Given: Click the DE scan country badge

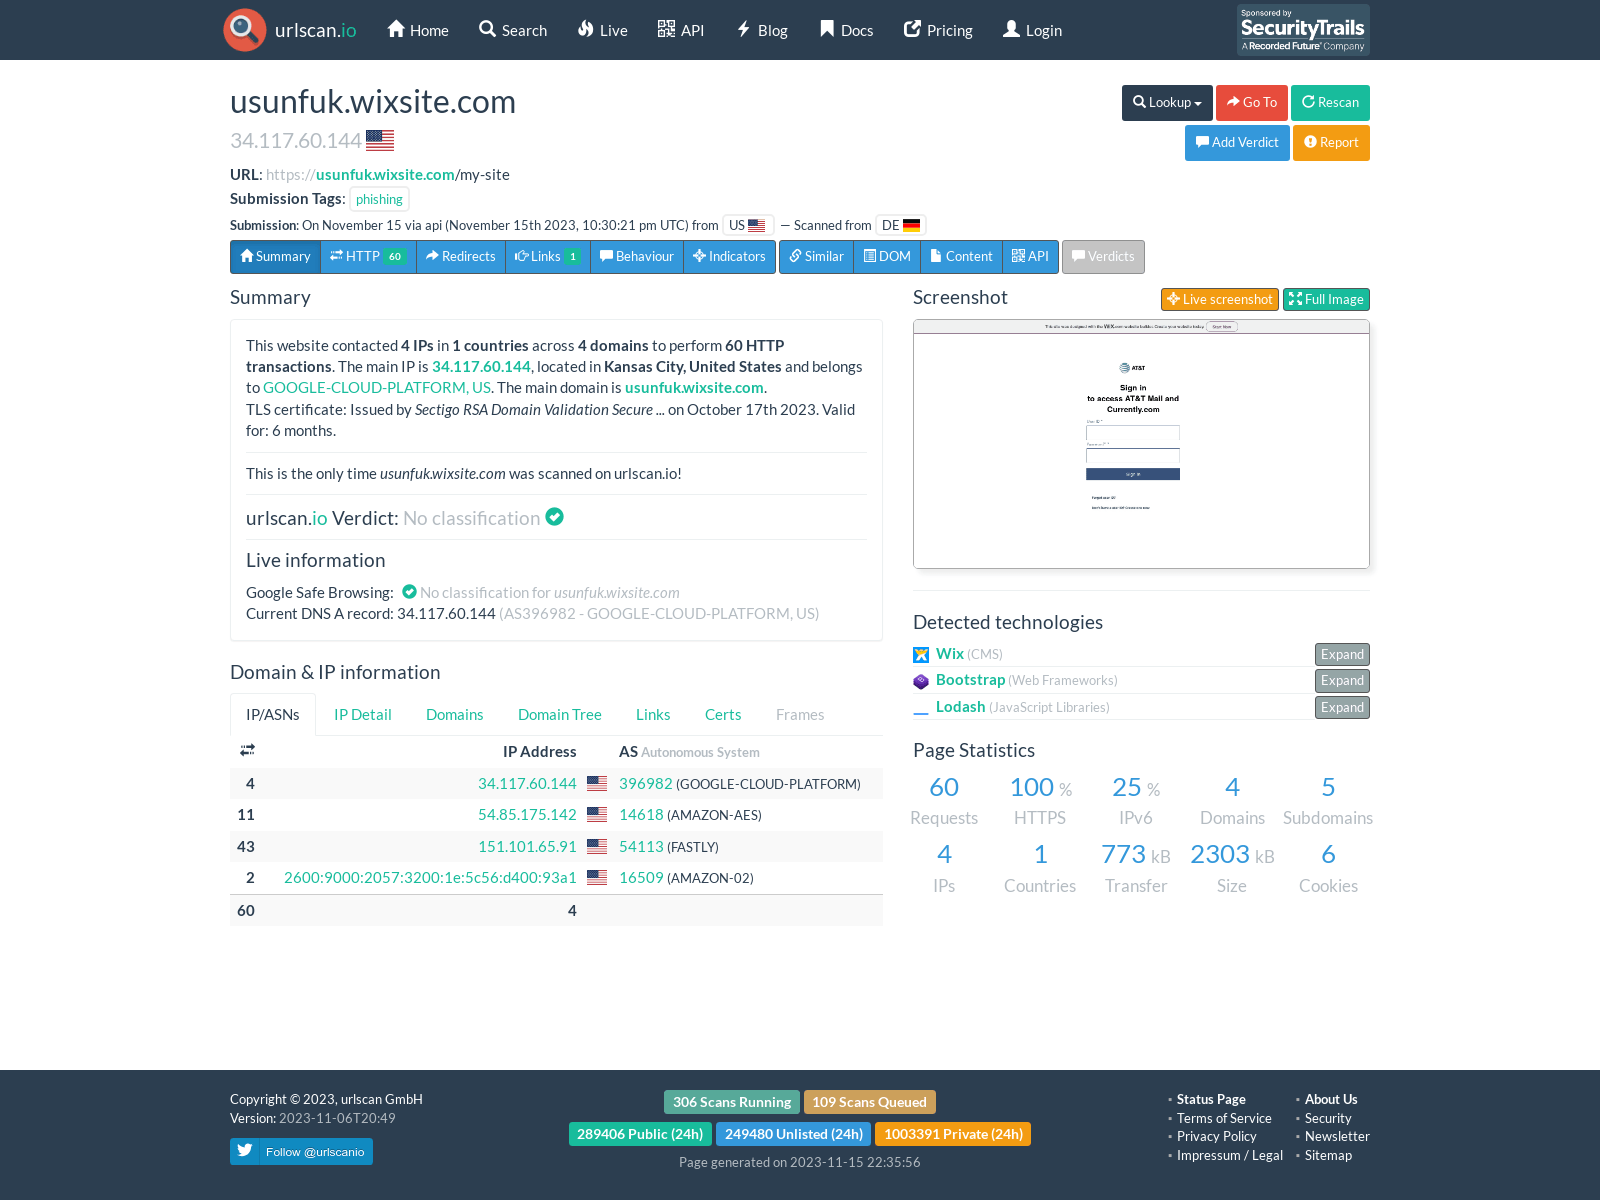Looking at the screenshot, I should pos(901,226).
